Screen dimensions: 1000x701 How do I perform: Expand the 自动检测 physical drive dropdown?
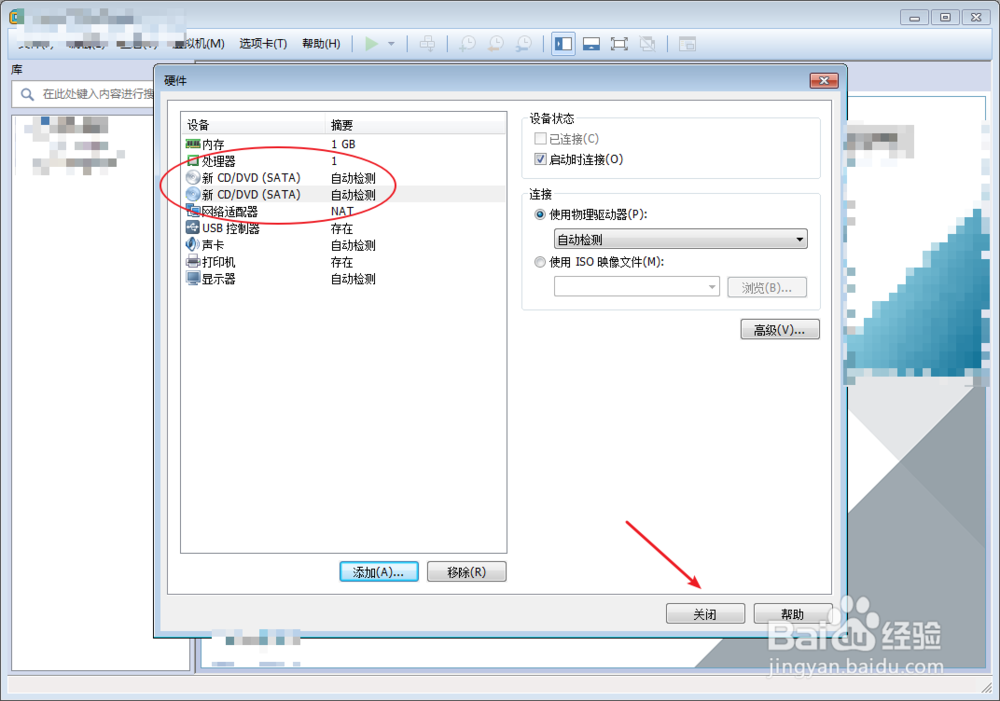[x=680, y=239]
